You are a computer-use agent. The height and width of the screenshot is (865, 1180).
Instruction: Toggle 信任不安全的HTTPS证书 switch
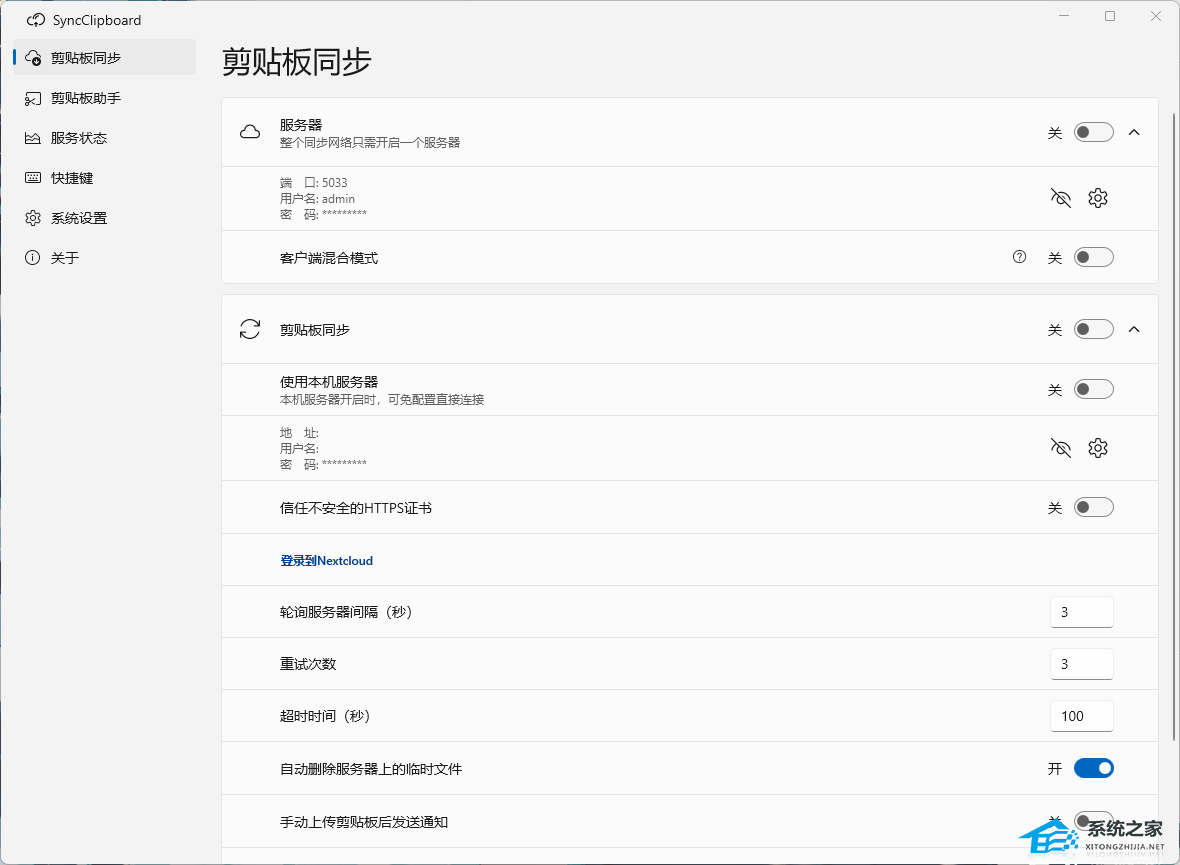point(1093,508)
